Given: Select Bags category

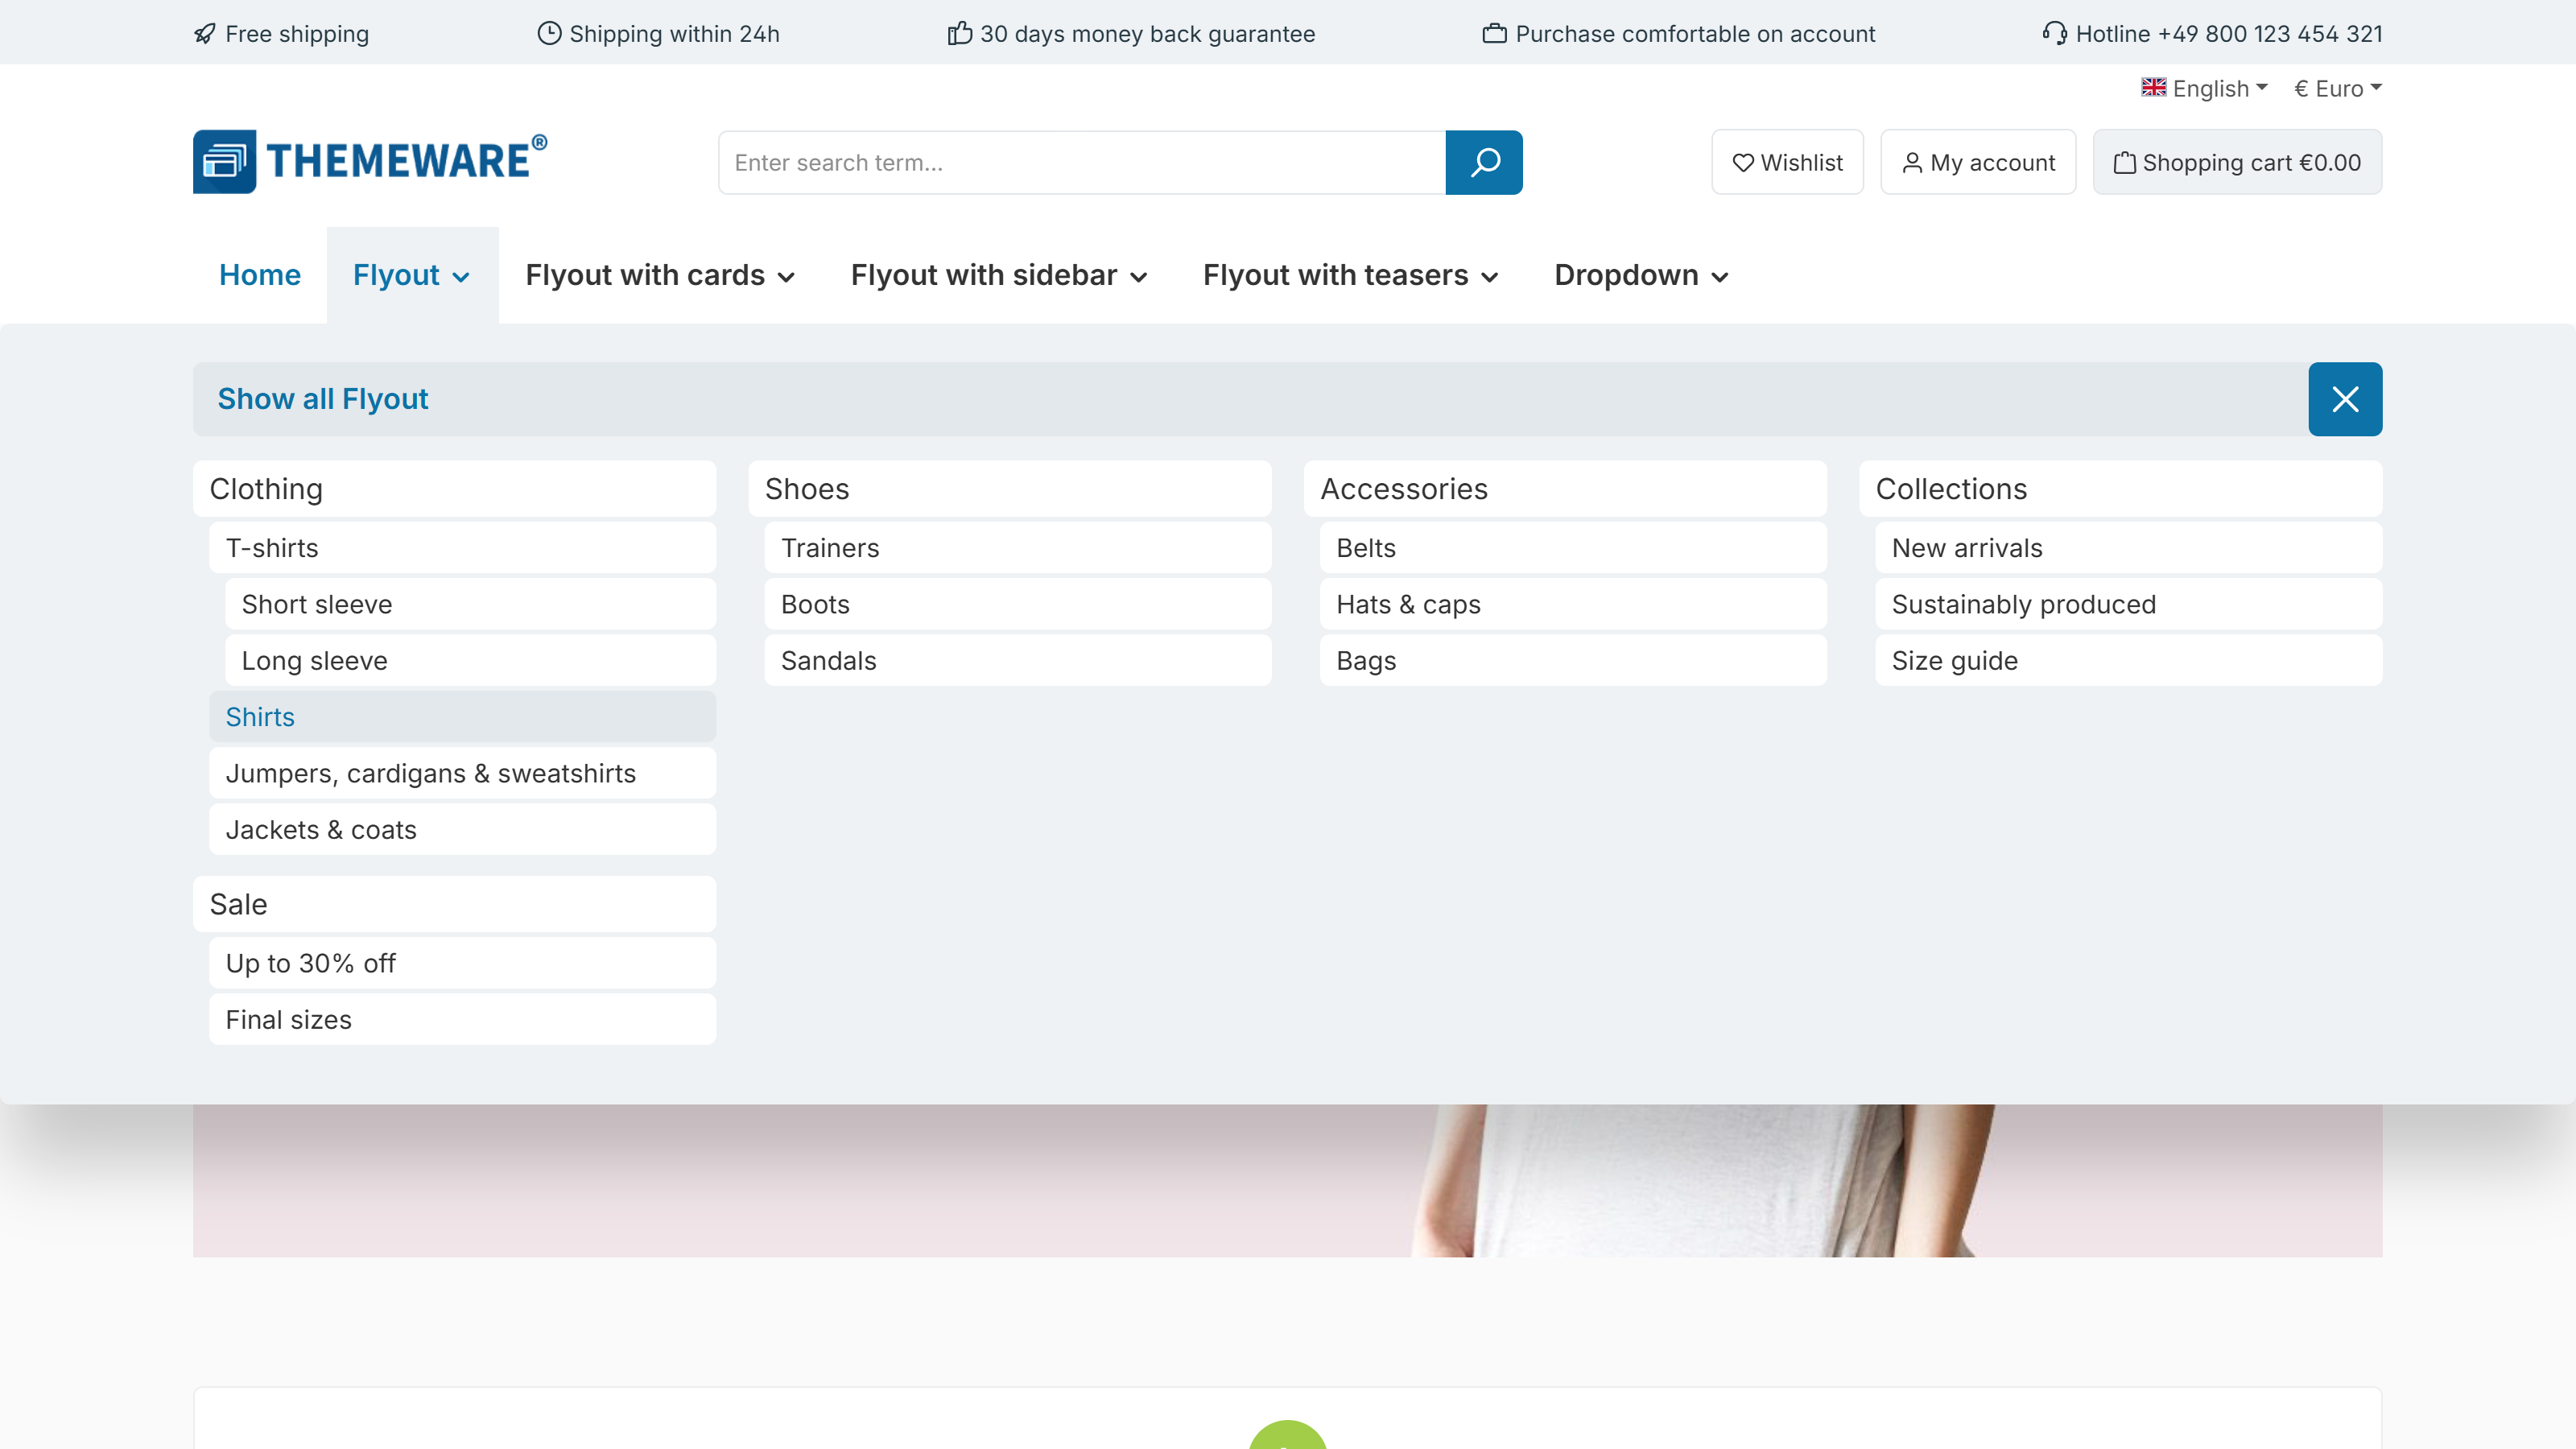Looking at the screenshot, I should pyautogui.click(x=1574, y=661).
